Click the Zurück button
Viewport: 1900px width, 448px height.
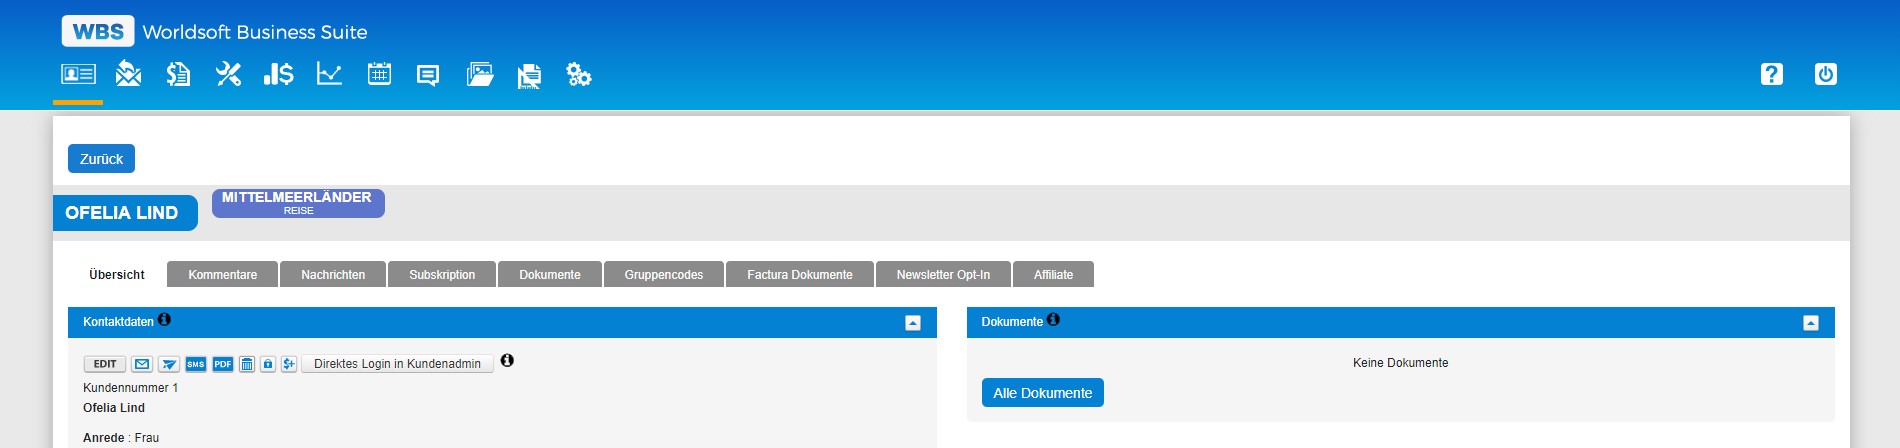pyautogui.click(x=101, y=159)
